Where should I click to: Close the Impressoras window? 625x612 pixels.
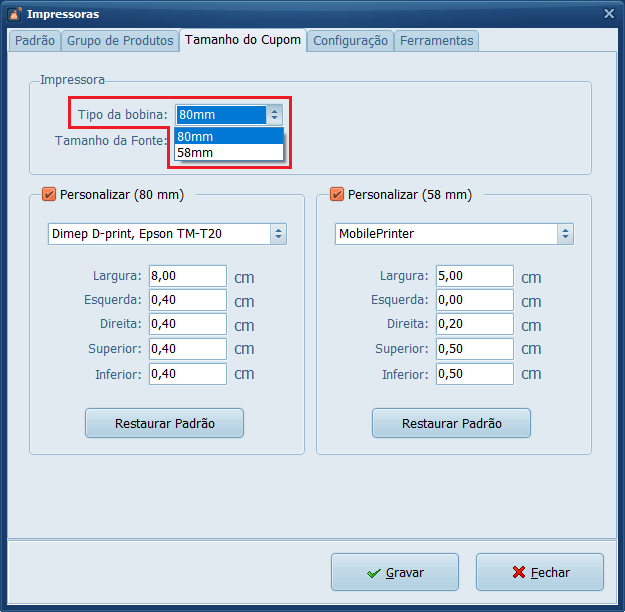point(609,14)
